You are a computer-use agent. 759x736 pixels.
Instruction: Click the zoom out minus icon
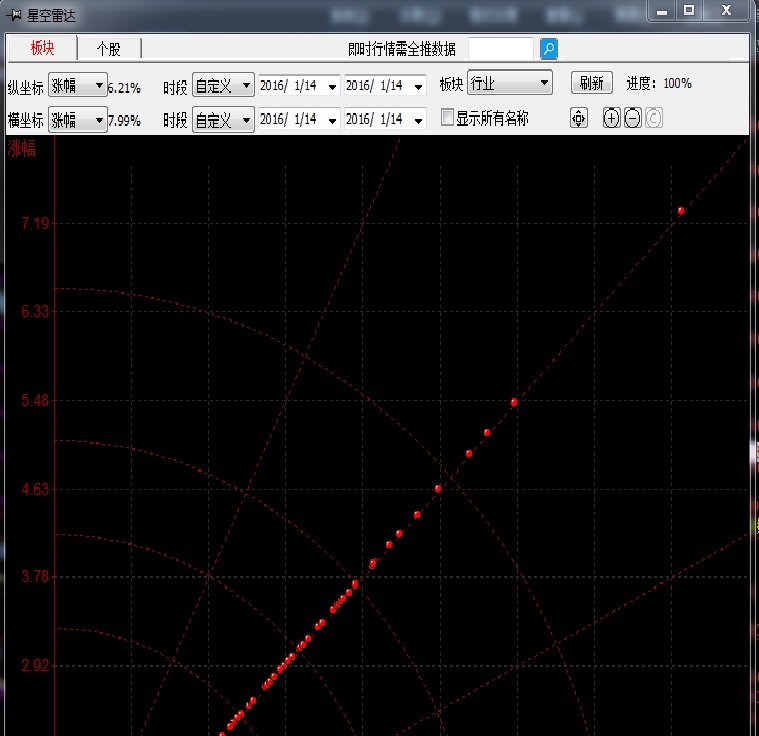(x=633, y=119)
